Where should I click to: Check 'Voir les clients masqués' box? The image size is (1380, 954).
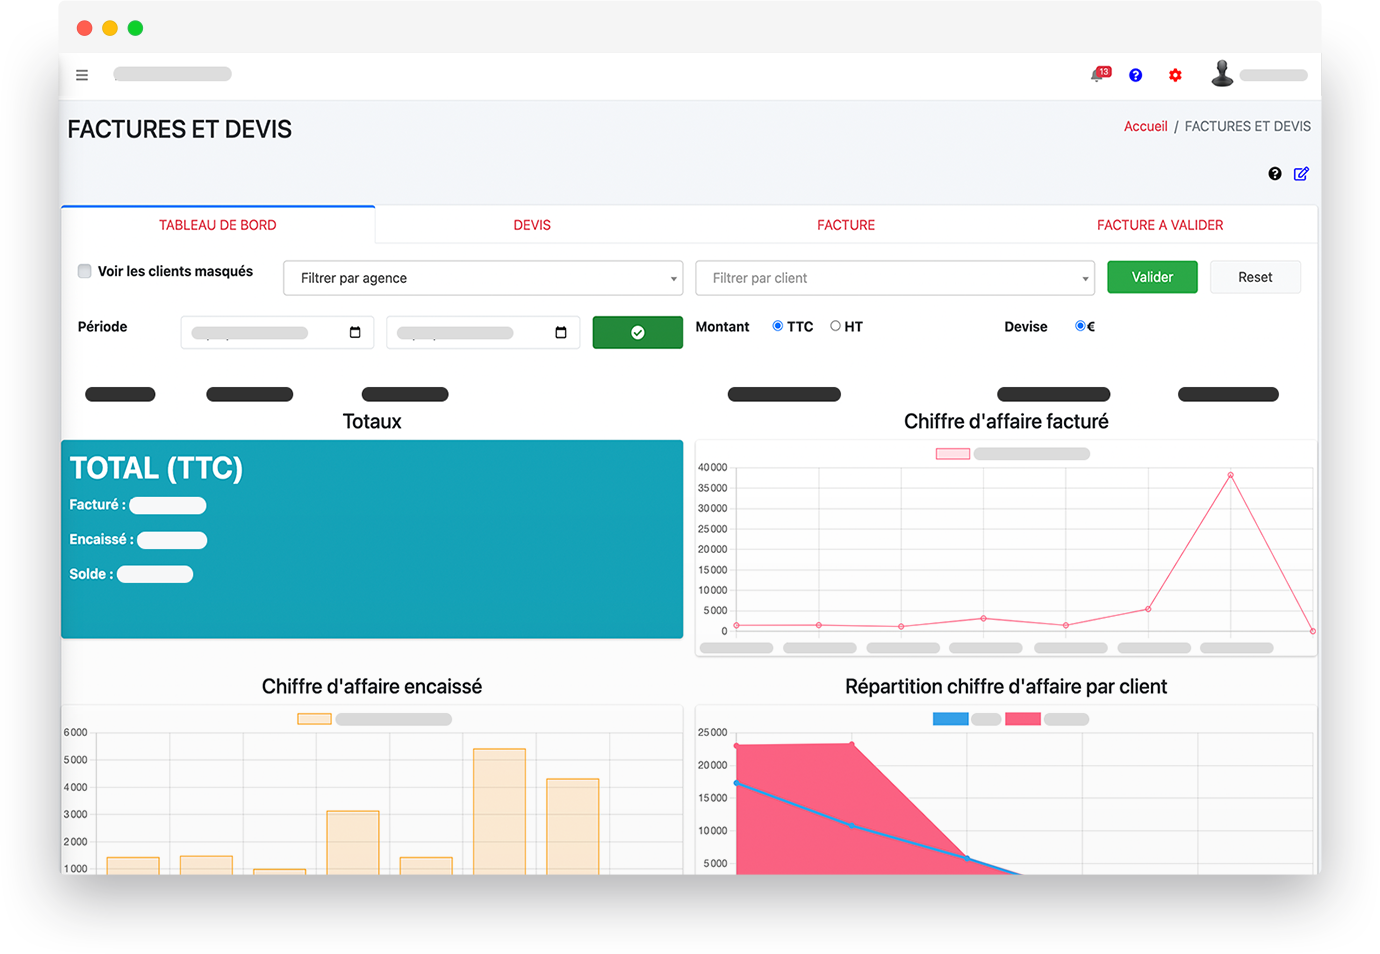tap(85, 271)
